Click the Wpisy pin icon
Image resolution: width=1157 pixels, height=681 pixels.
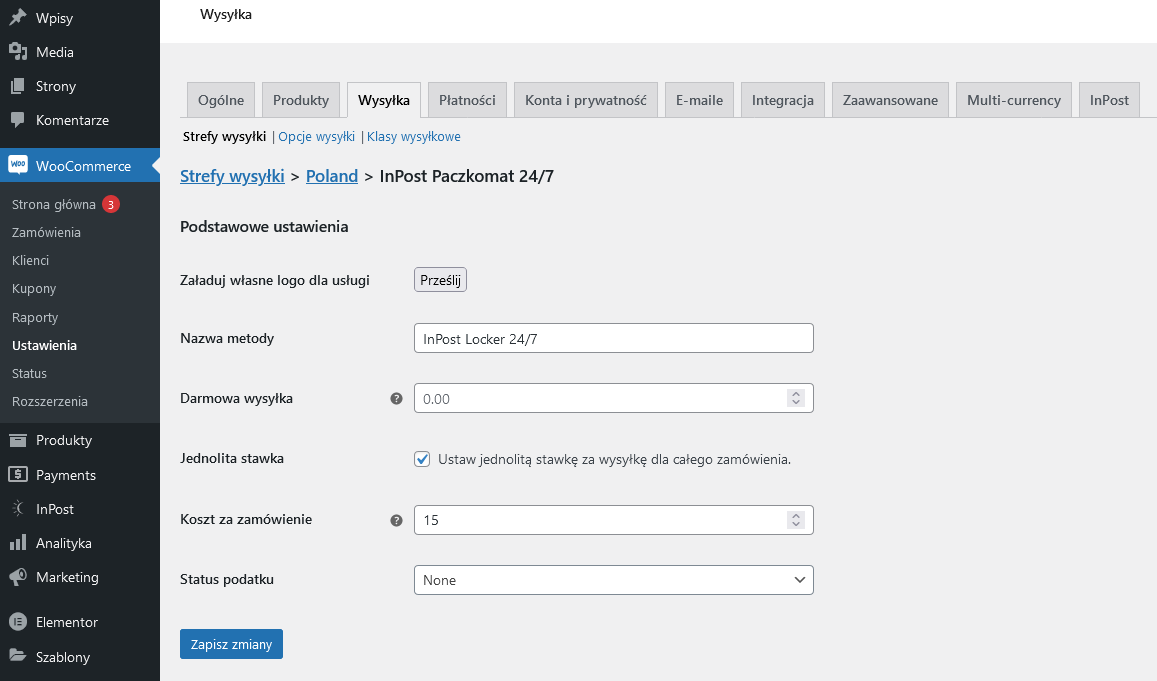(18, 17)
